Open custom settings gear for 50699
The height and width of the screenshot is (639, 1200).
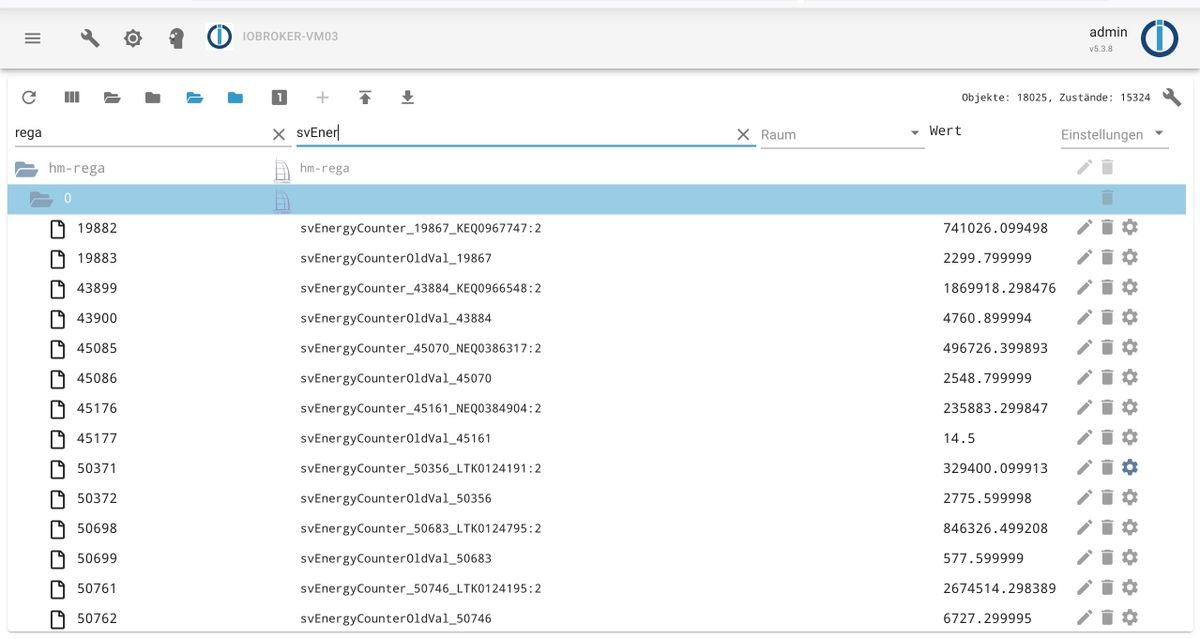coord(1130,558)
